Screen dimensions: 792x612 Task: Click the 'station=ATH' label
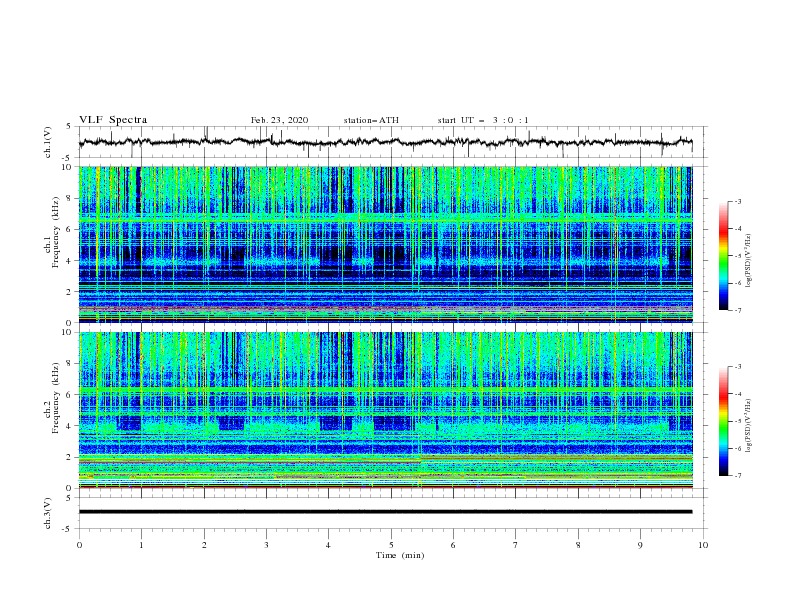click(x=371, y=120)
